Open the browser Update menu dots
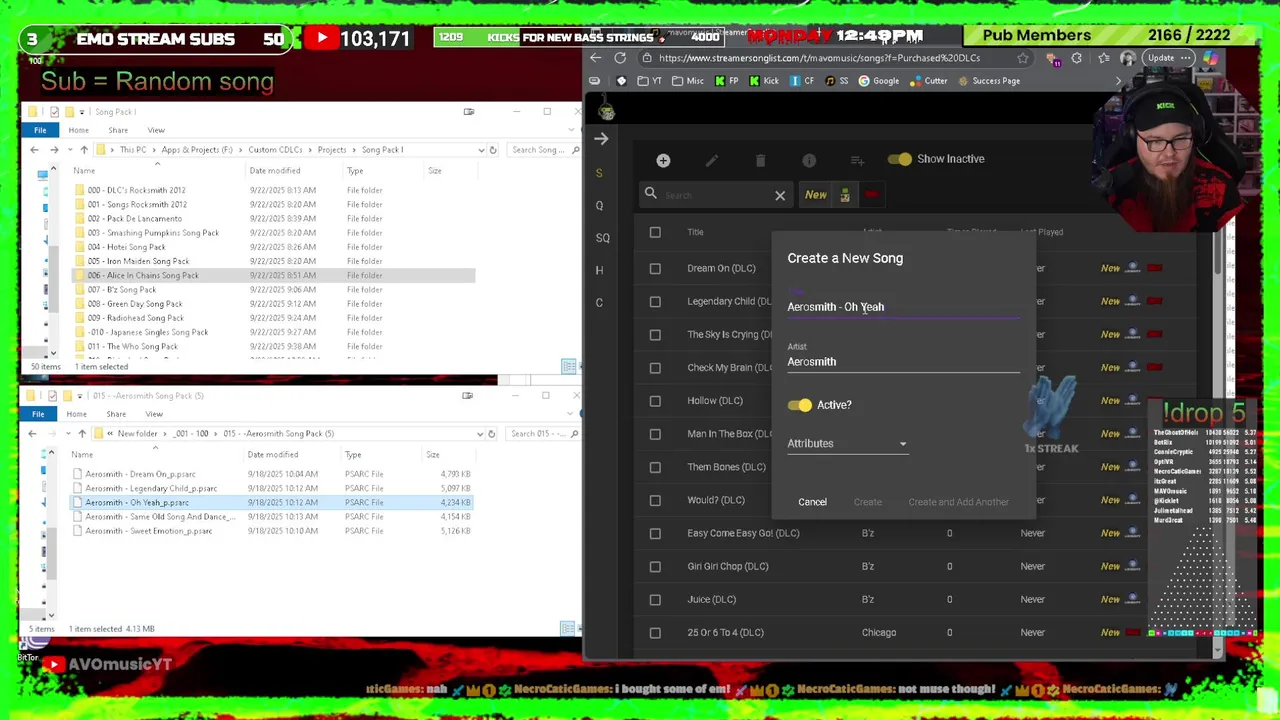1280x720 pixels. [x=1187, y=58]
